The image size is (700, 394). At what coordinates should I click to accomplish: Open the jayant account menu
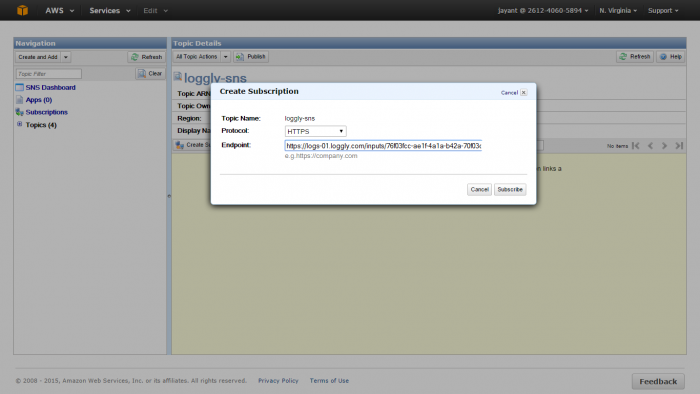[543, 10]
